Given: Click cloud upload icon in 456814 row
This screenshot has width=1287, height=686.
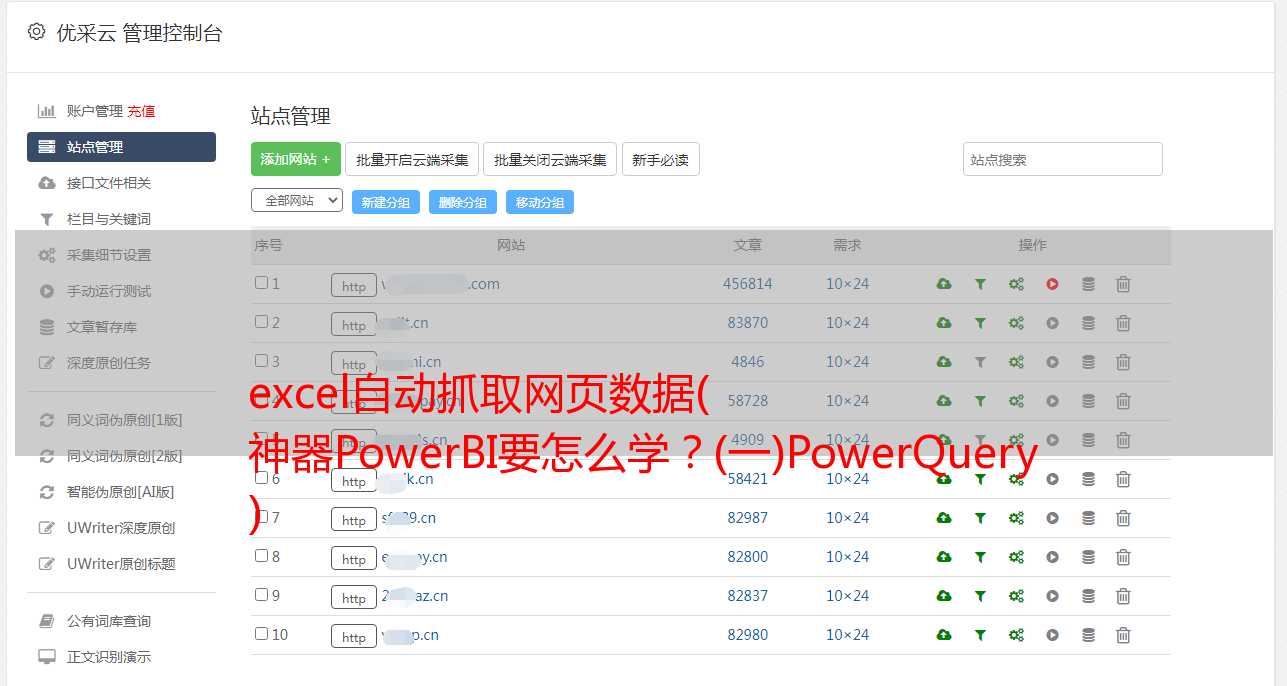Looking at the screenshot, I should pyautogui.click(x=944, y=284).
